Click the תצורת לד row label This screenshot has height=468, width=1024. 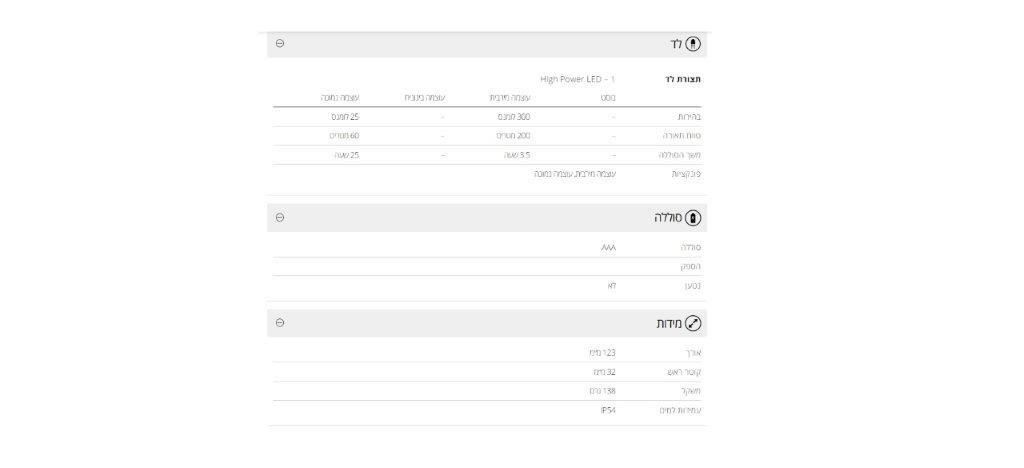point(683,80)
